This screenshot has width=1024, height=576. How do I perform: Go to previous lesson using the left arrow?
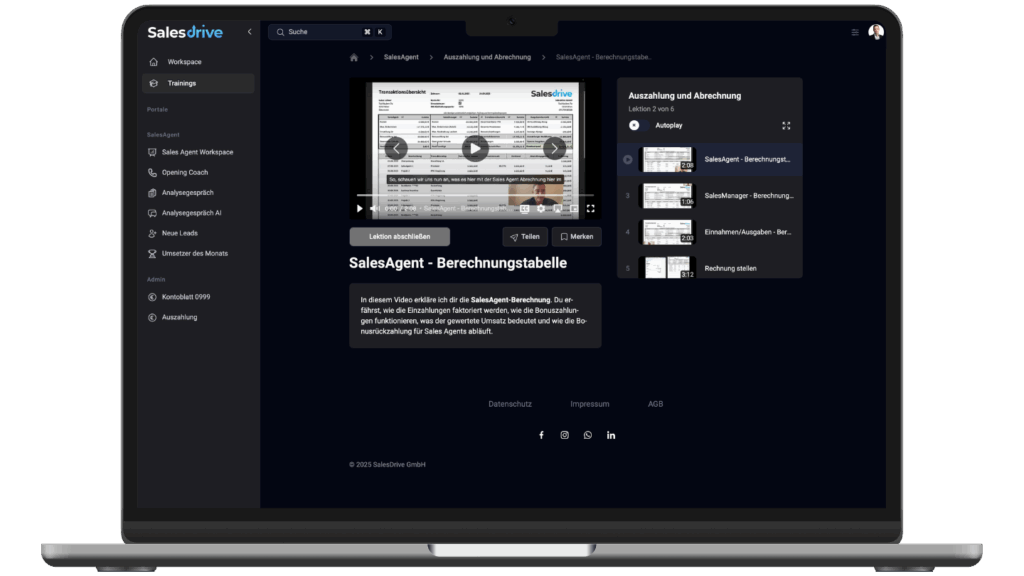tap(396, 149)
